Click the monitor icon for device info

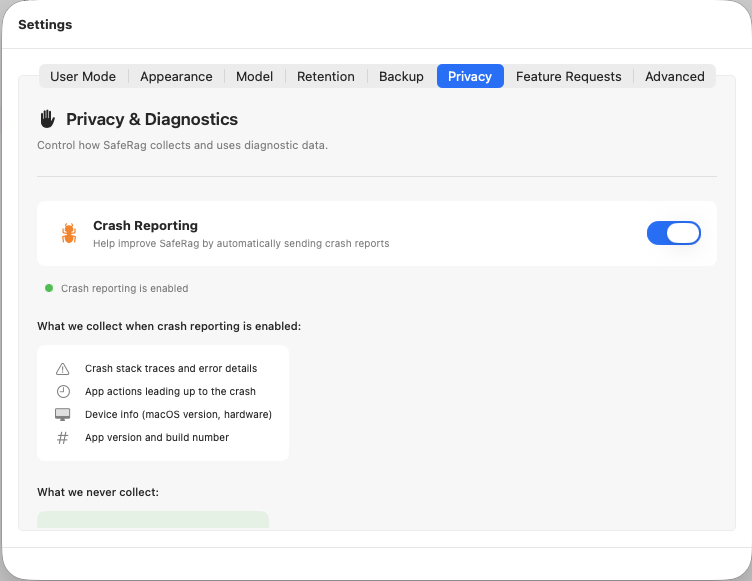click(x=63, y=415)
